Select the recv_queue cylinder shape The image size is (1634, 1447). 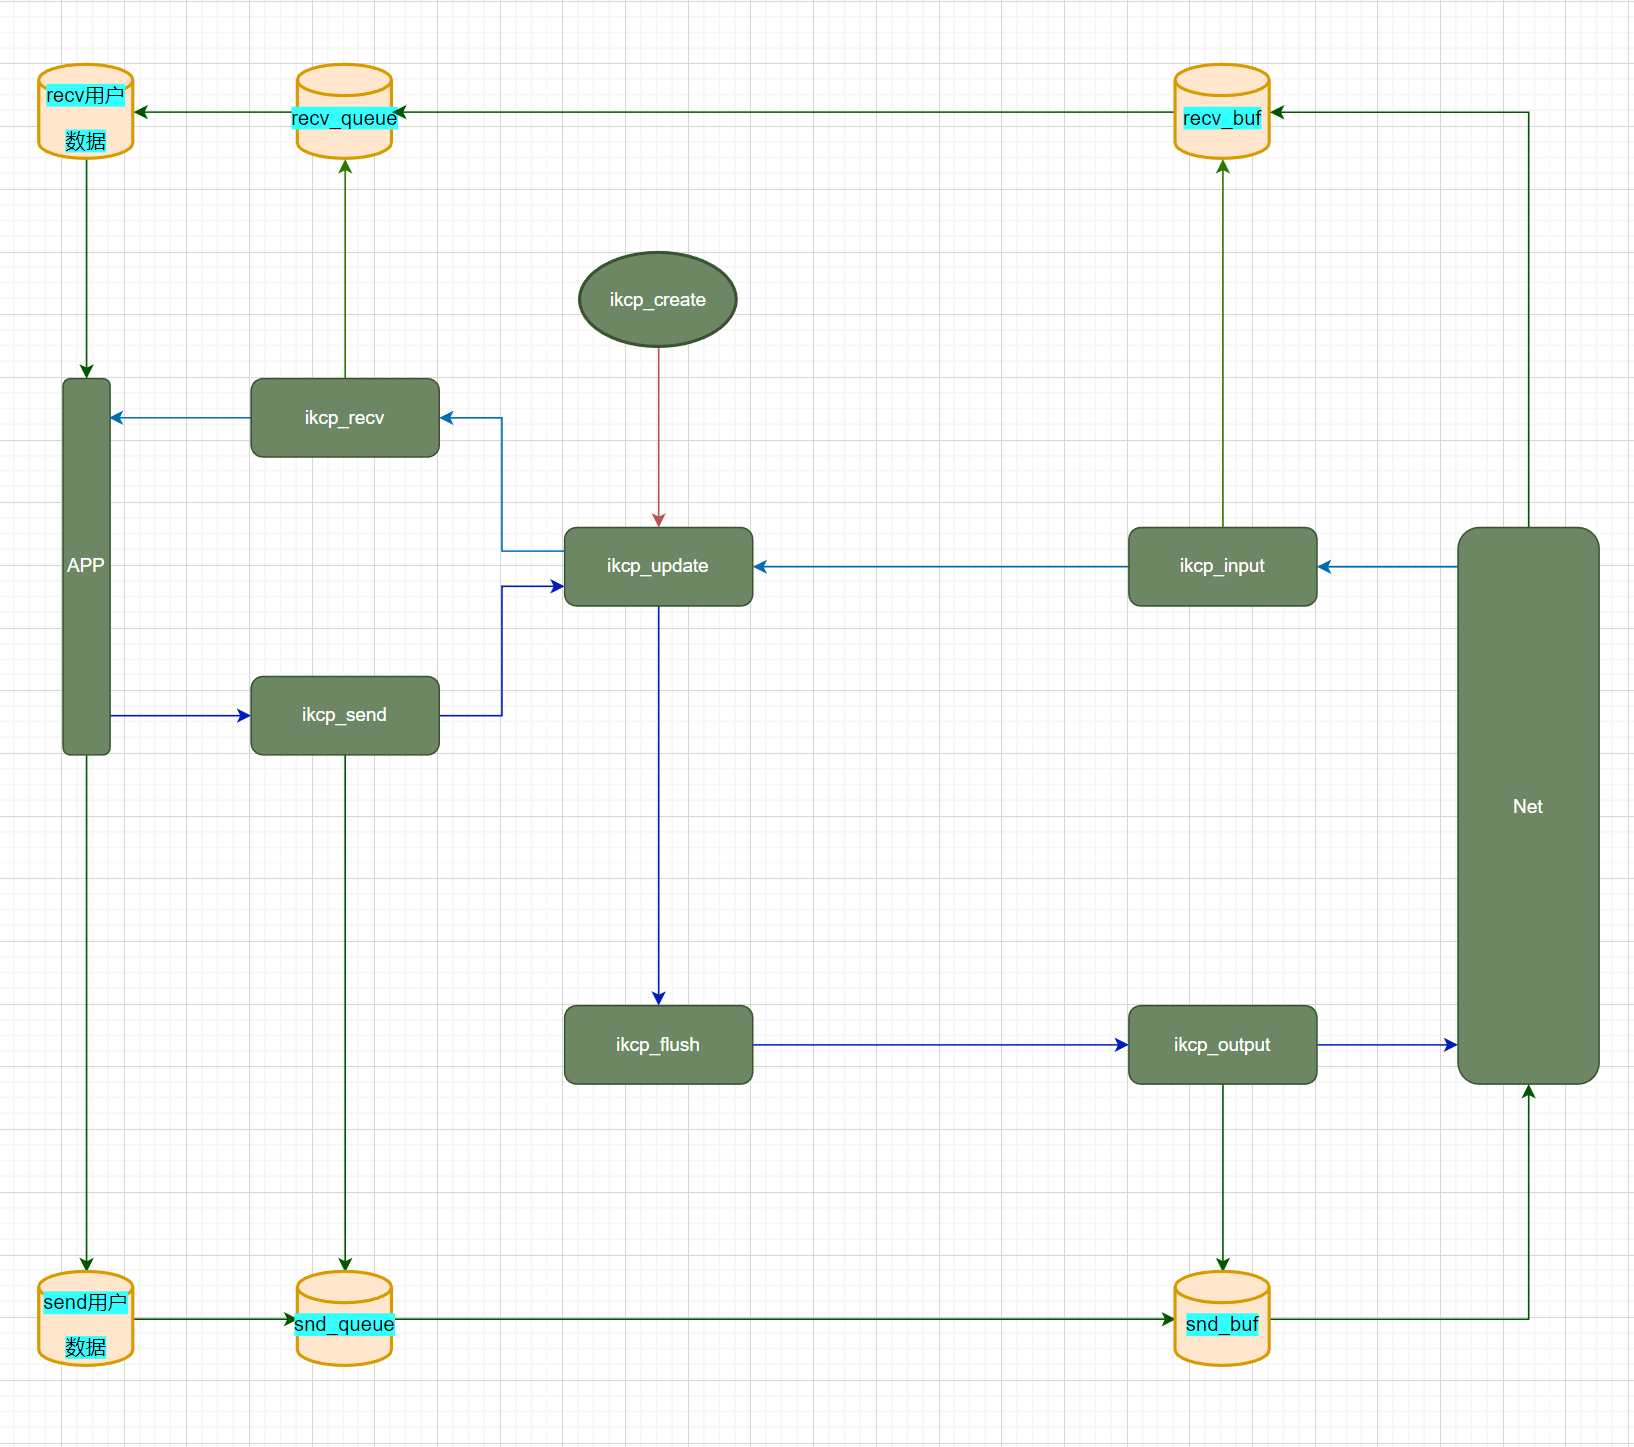[x=344, y=138]
